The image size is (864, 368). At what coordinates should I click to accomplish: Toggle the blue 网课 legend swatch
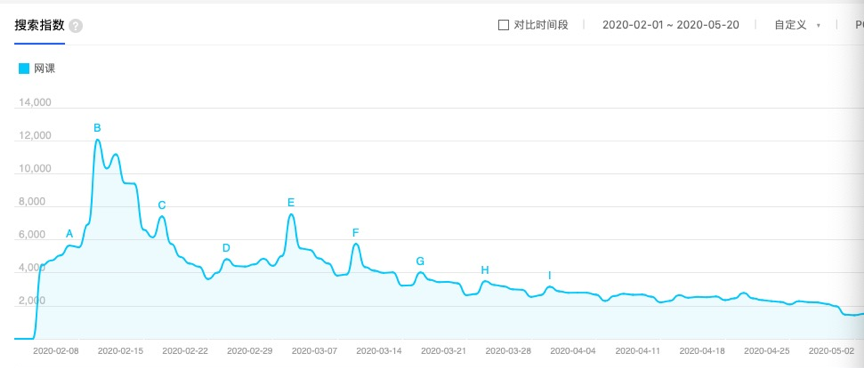click(x=24, y=69)
